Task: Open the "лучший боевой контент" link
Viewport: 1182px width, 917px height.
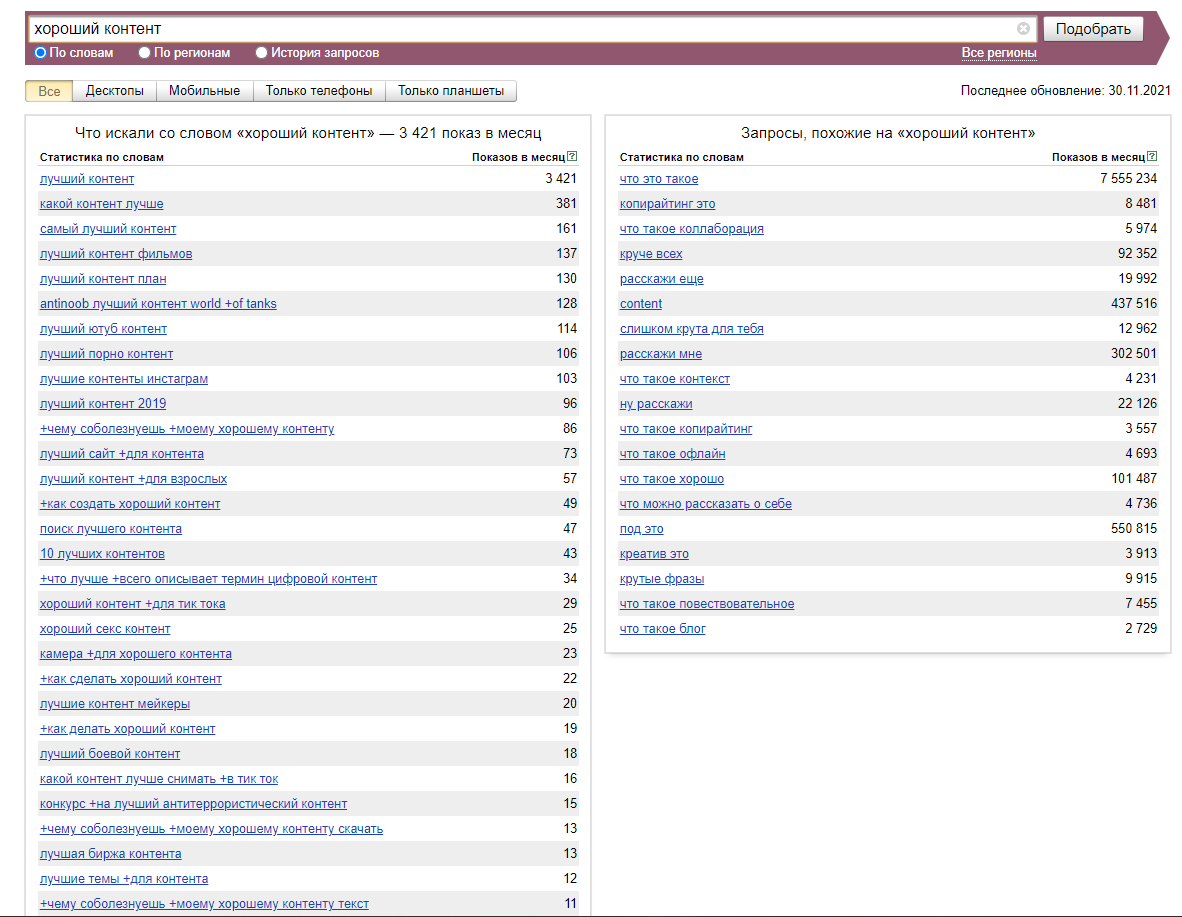Action: (x=110, y=753)
